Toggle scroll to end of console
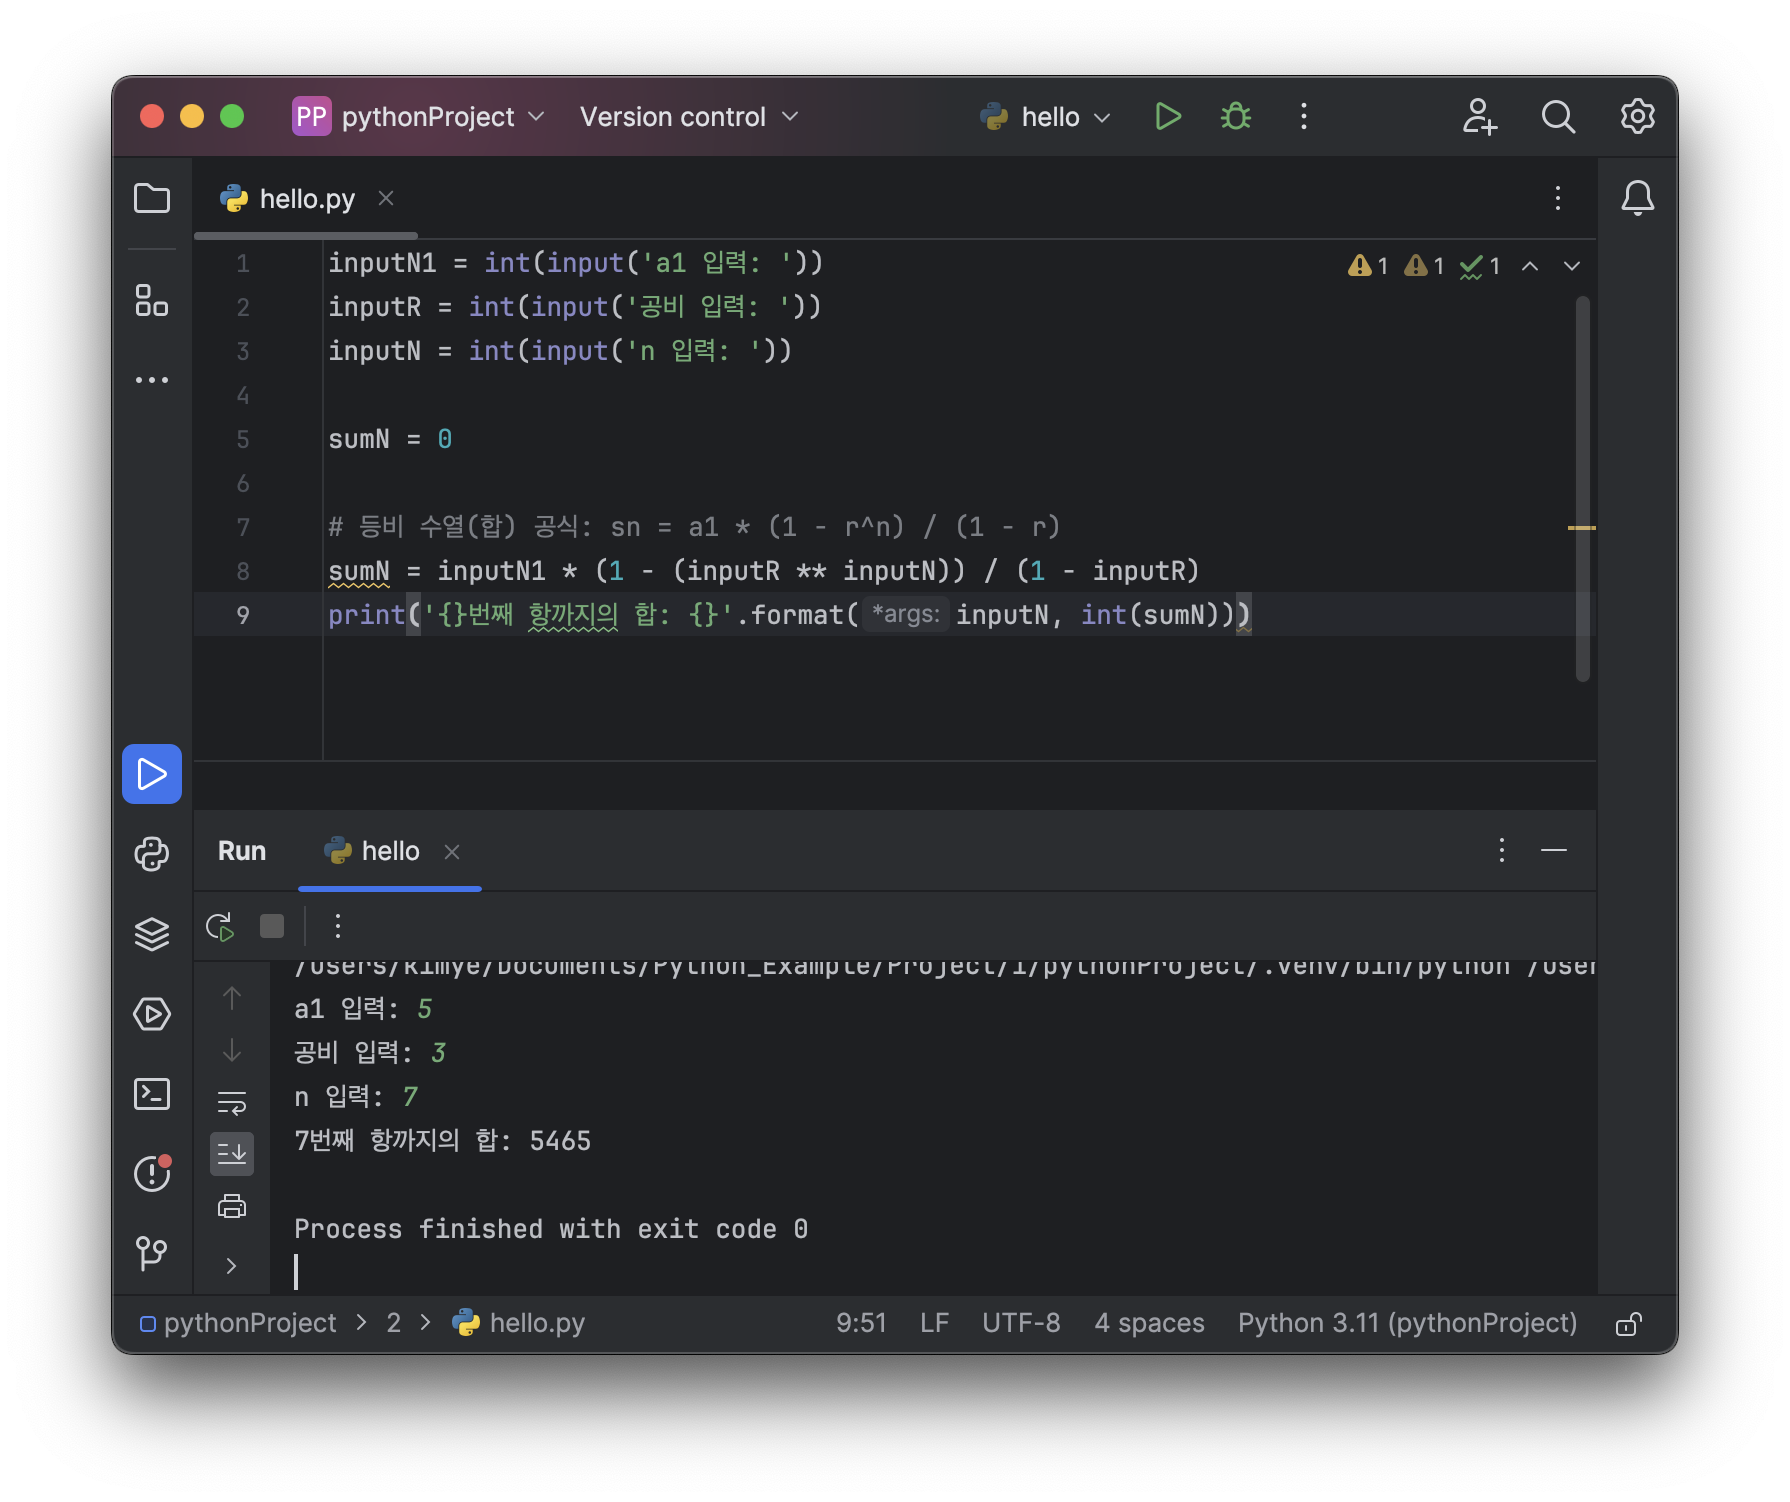This screenshot has height=1502, width=1790. coord(232,1154)
